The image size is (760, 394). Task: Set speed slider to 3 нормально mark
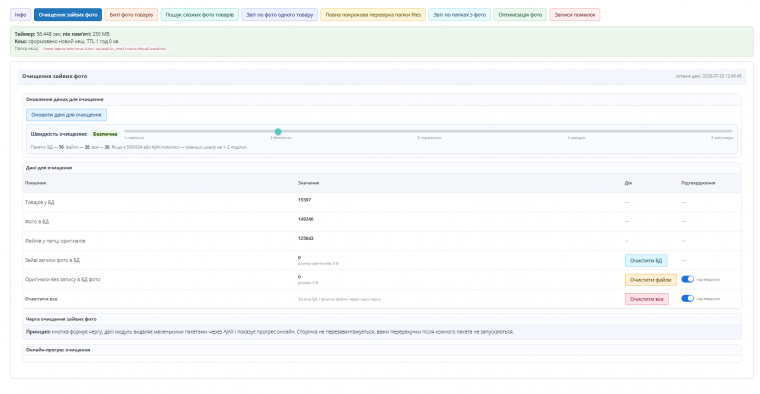(429, 131)
